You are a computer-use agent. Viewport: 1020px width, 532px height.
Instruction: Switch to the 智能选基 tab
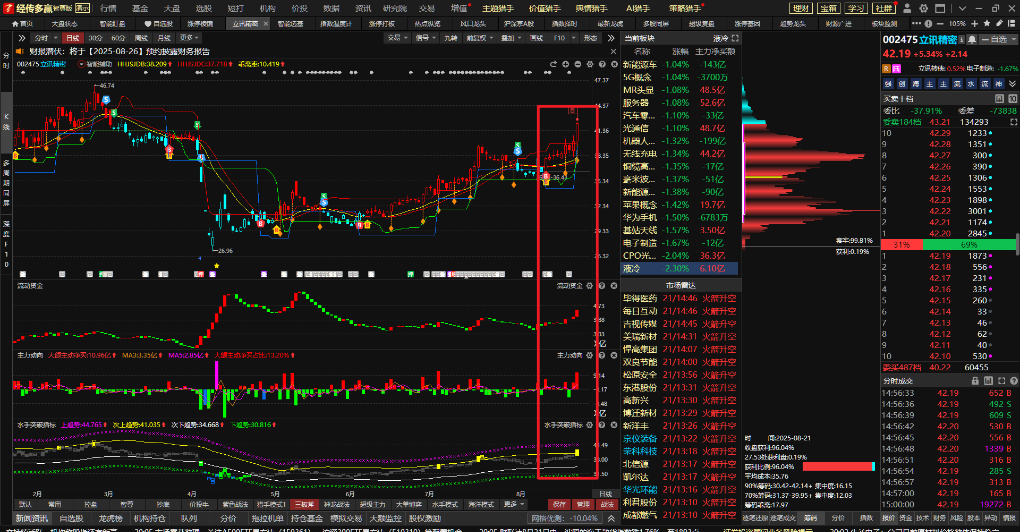pos(291,23)
